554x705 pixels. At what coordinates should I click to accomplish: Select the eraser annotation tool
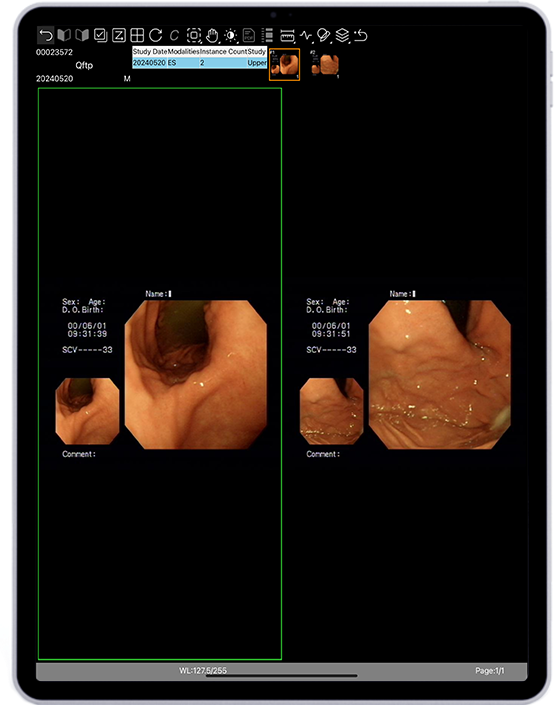324,35
